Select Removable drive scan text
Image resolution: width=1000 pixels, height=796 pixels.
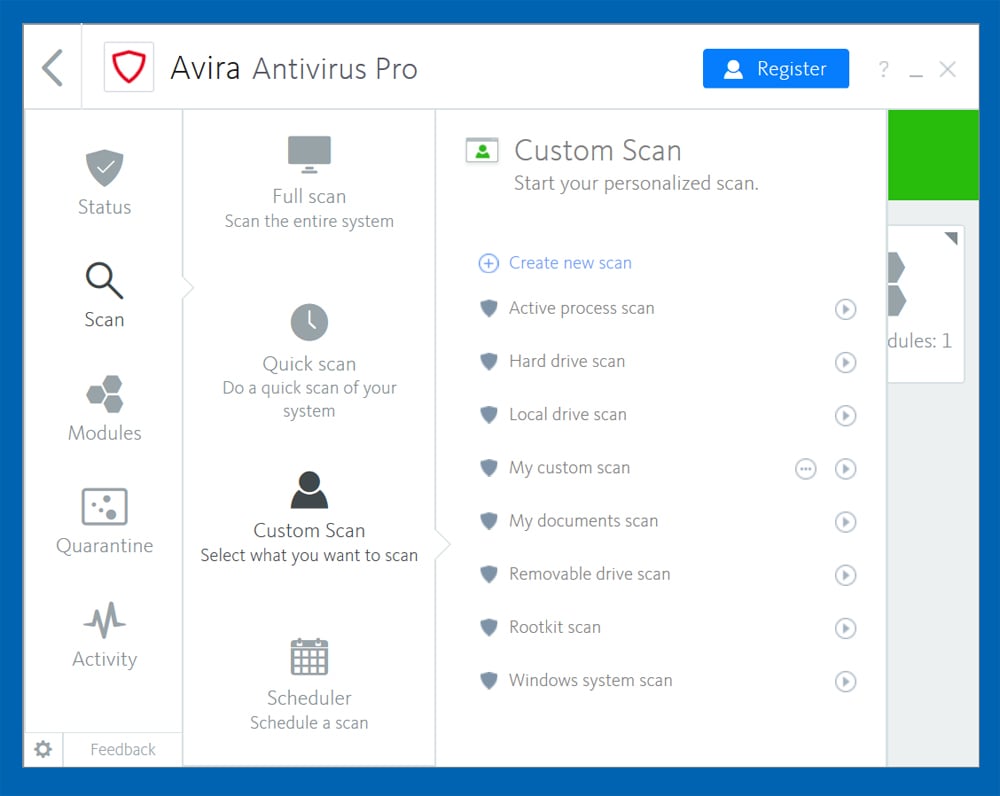(589, 574)
